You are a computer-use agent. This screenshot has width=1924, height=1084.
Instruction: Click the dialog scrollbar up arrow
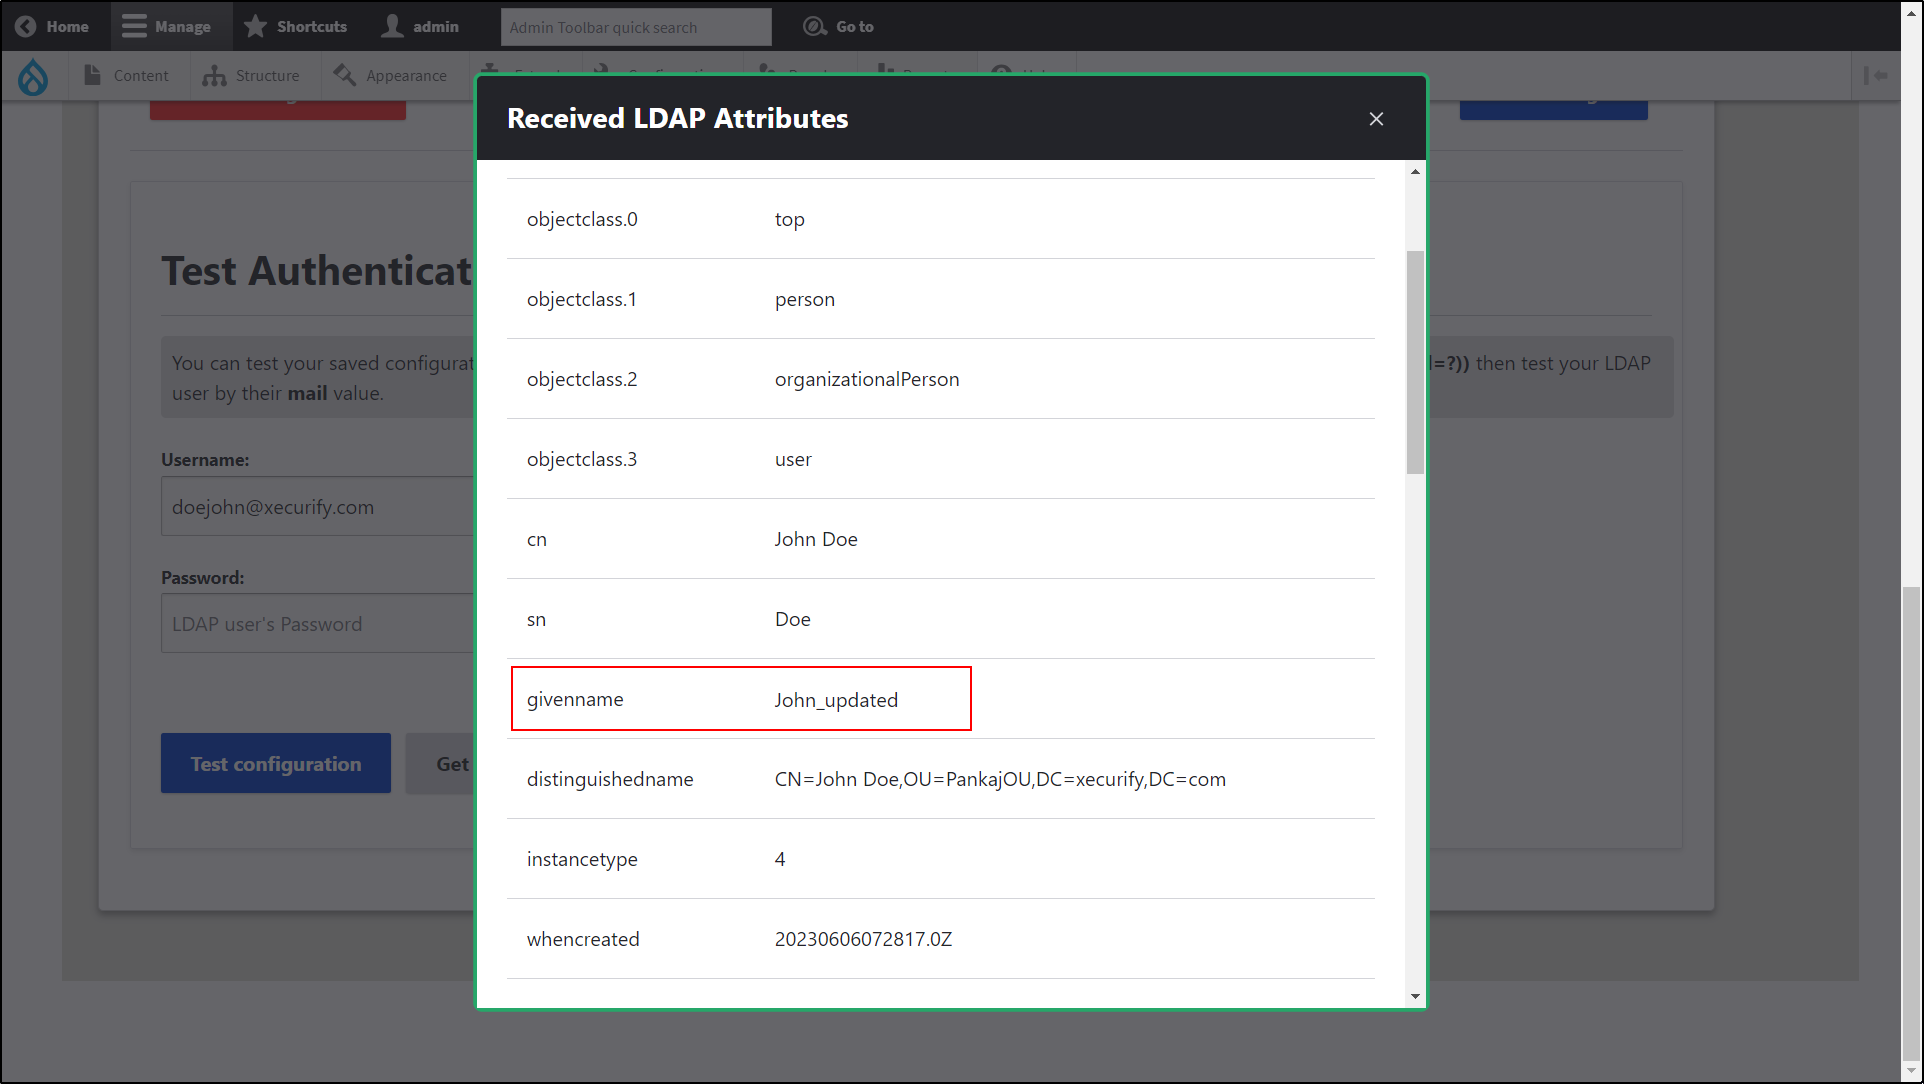pyautogui.click(x=1415, y=172)
